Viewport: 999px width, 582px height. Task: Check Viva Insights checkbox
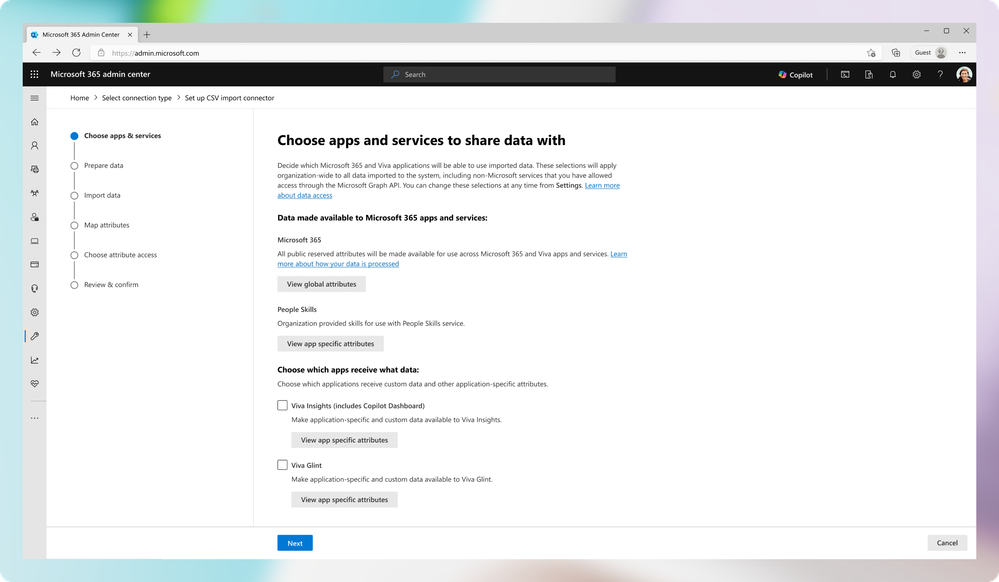coord(282,405)
